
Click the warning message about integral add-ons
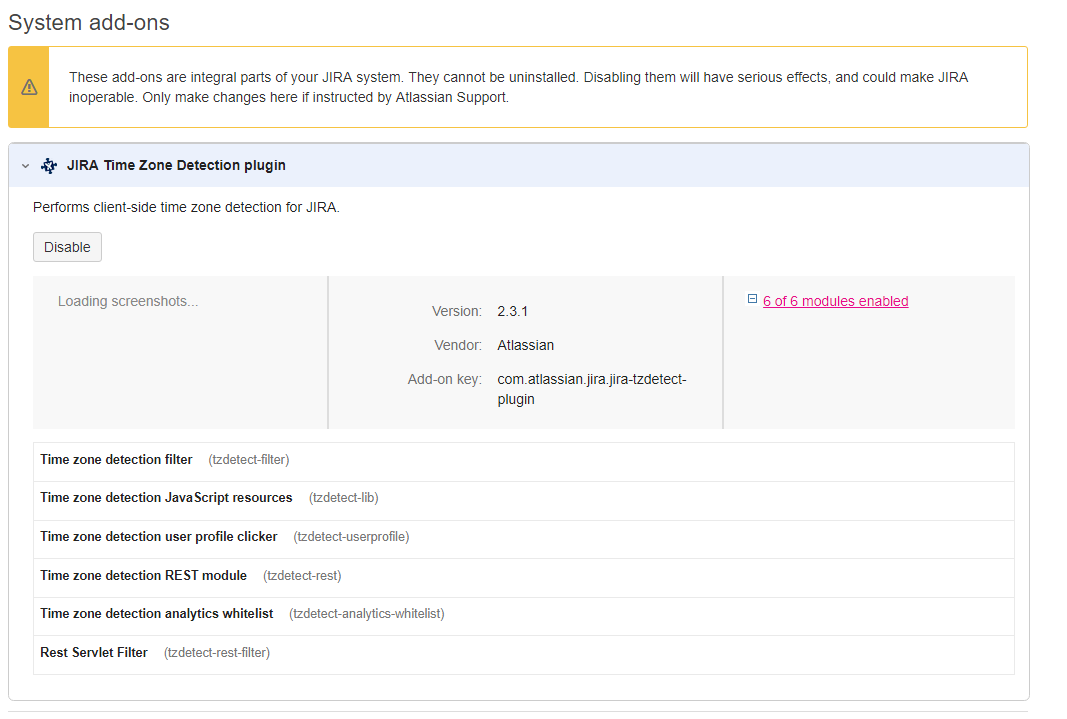click(x=519, y=87)
